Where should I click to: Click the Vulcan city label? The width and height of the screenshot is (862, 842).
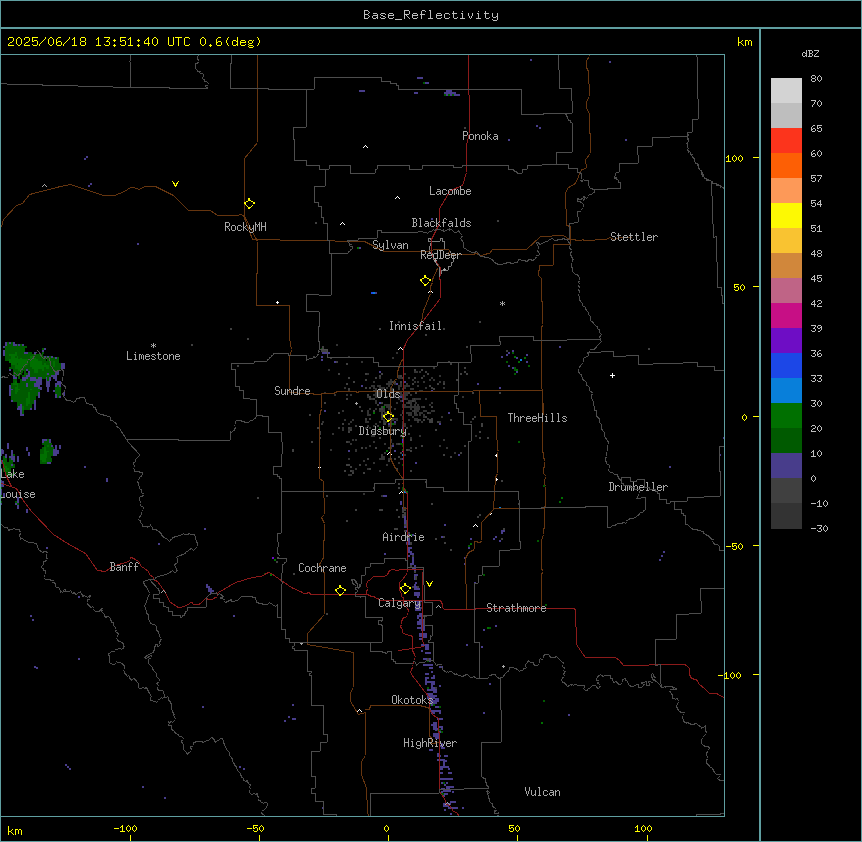point(542,792)
